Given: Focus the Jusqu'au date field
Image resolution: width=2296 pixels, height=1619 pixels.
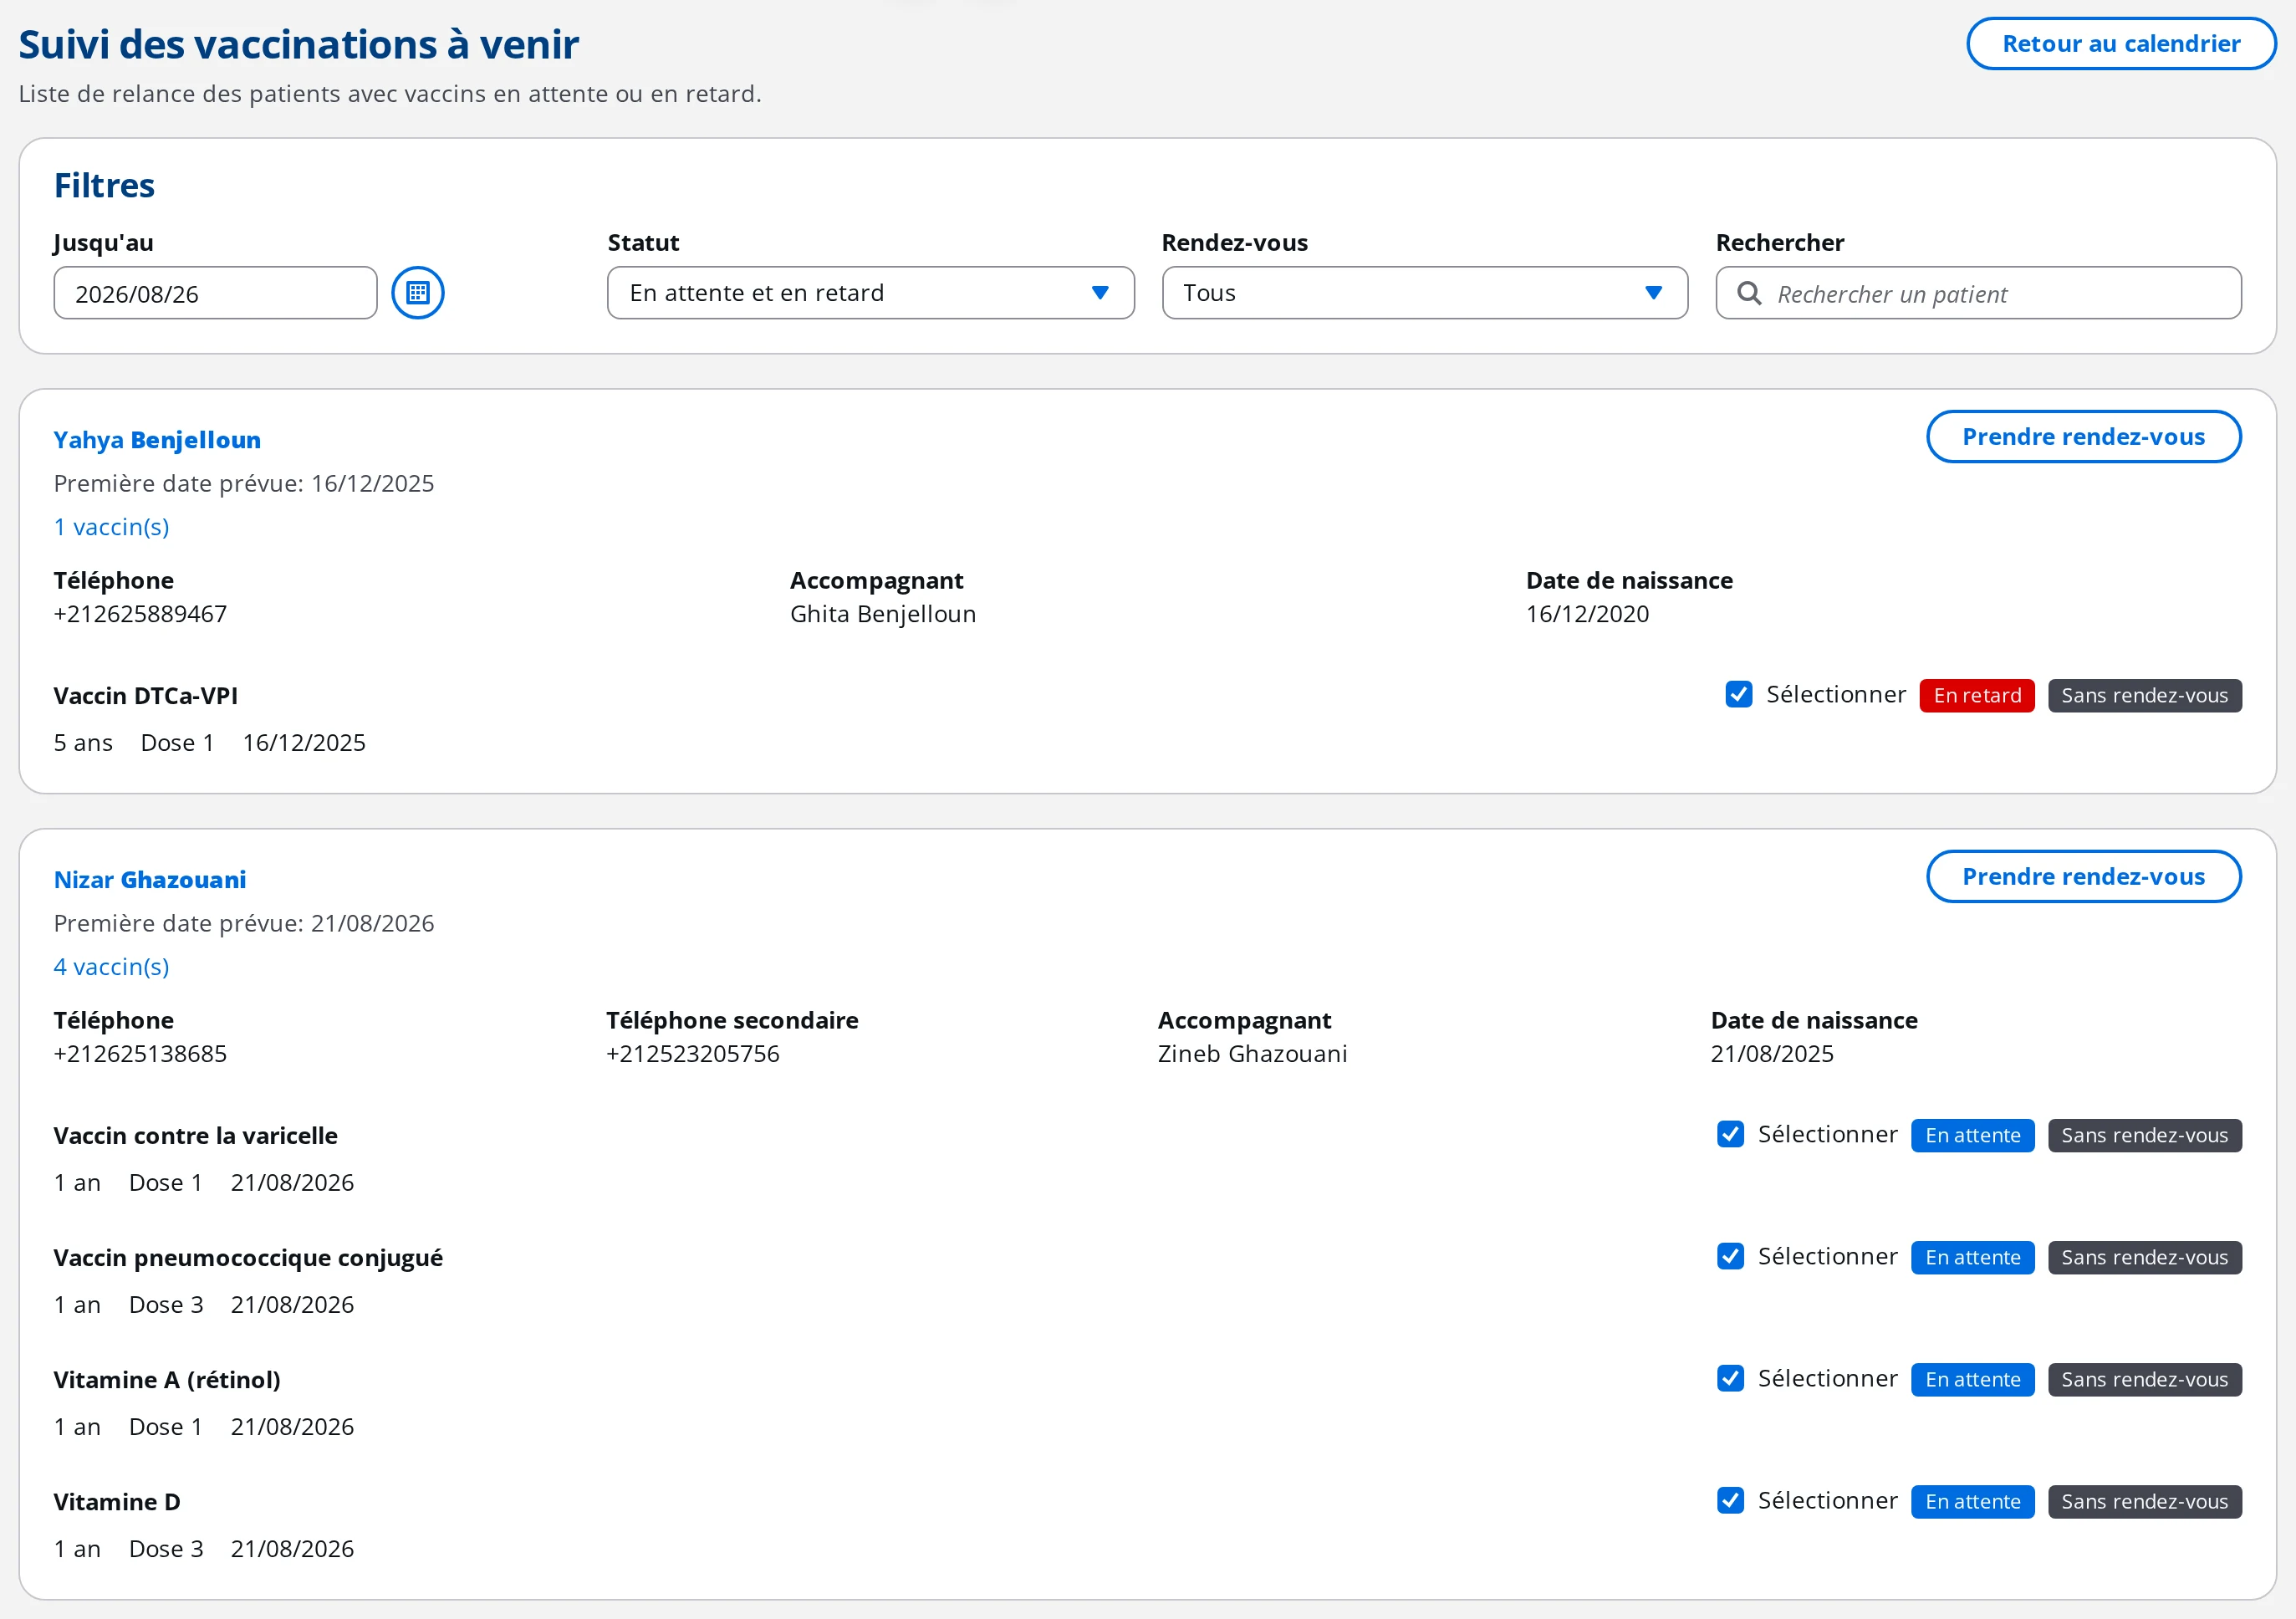Looking at the screenshot, I should pyautogui.click(x=215, y=293).
